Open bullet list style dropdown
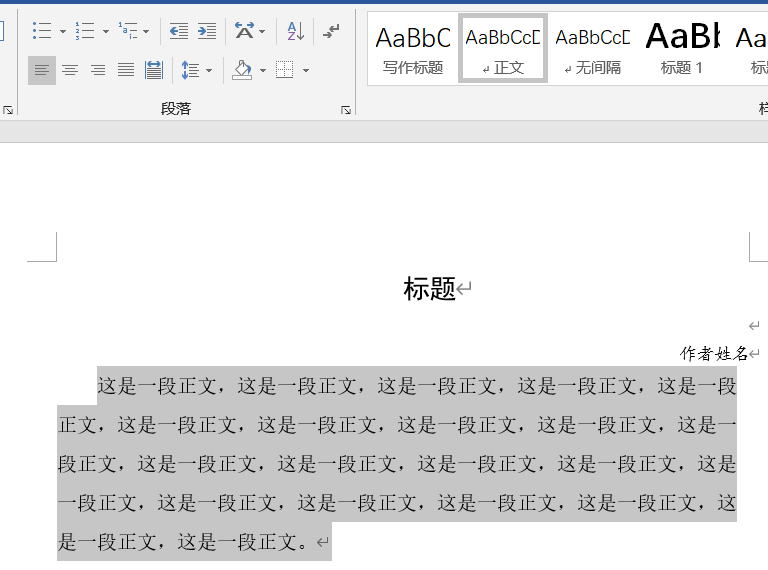This screenshot has width=768, height=570. pyautogui.click(x=63, y=31)
